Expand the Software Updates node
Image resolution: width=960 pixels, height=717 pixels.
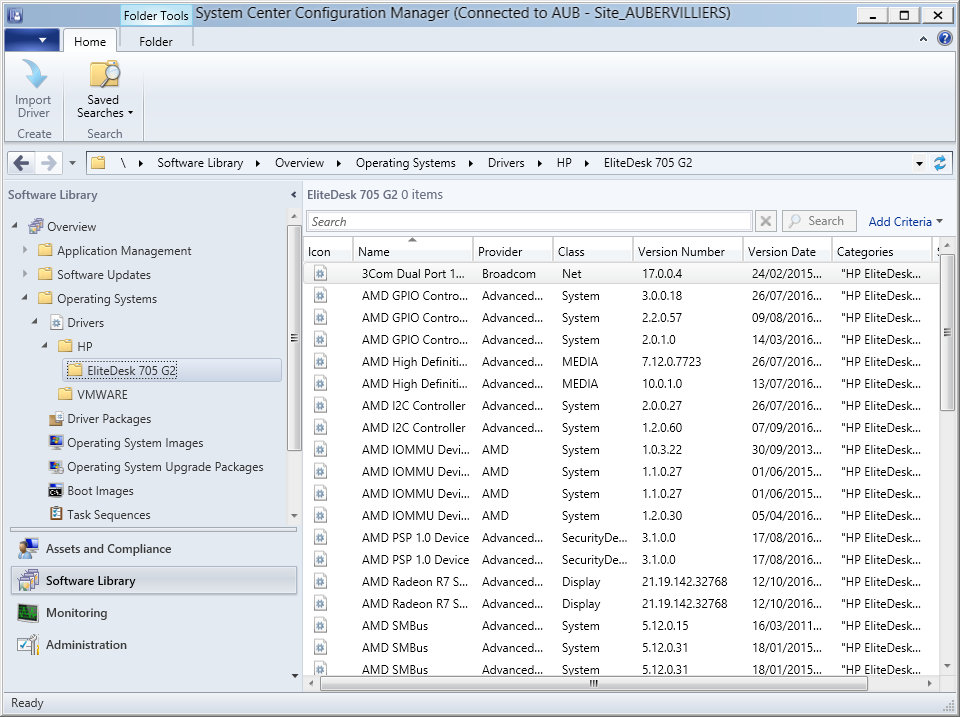[x=24, y=274]
